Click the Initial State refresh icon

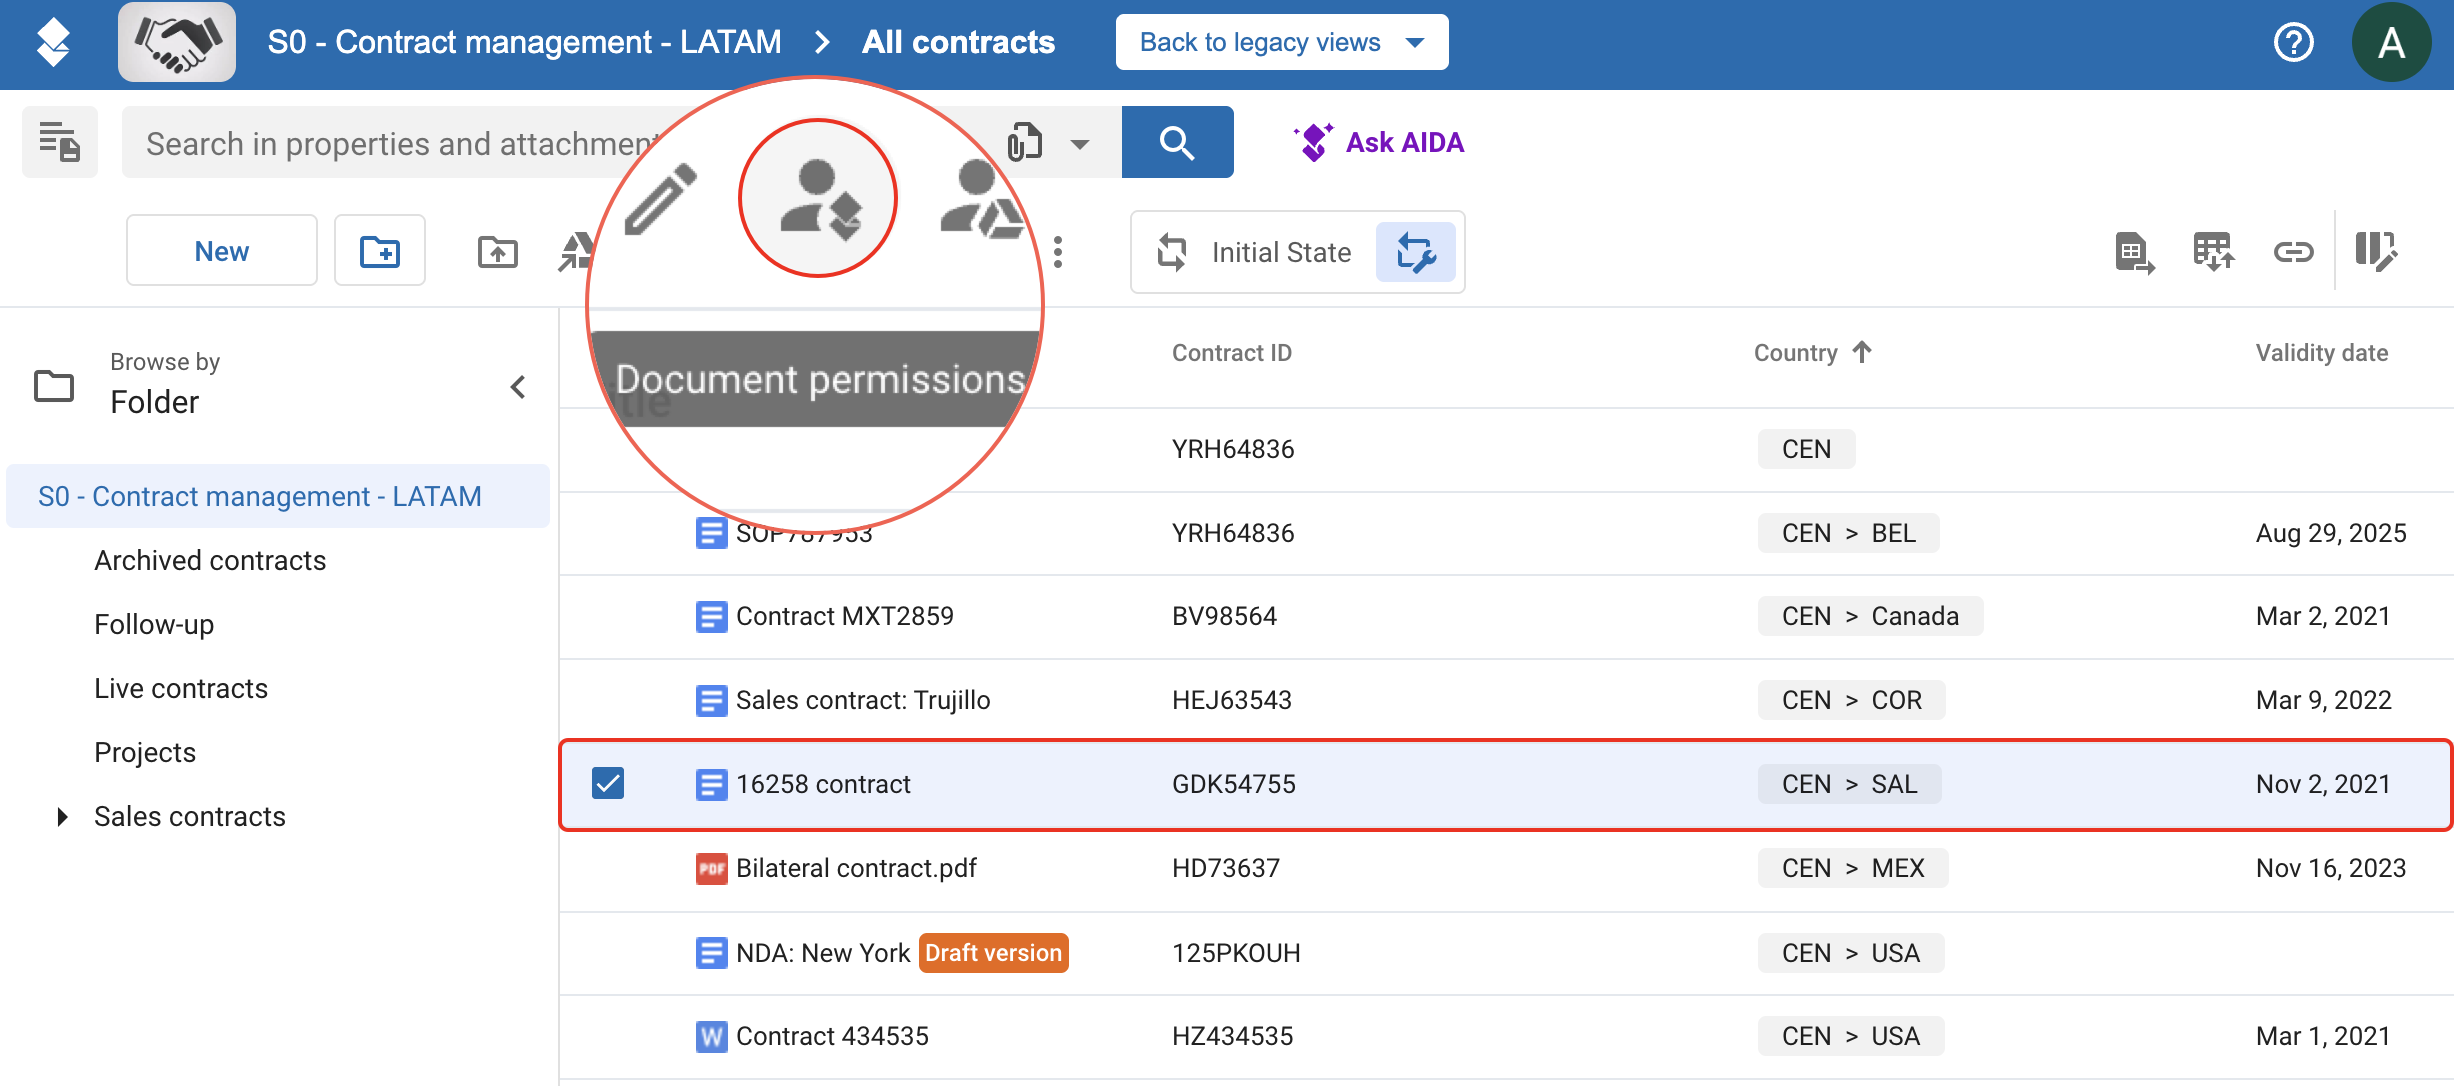tap(1172, 252)
